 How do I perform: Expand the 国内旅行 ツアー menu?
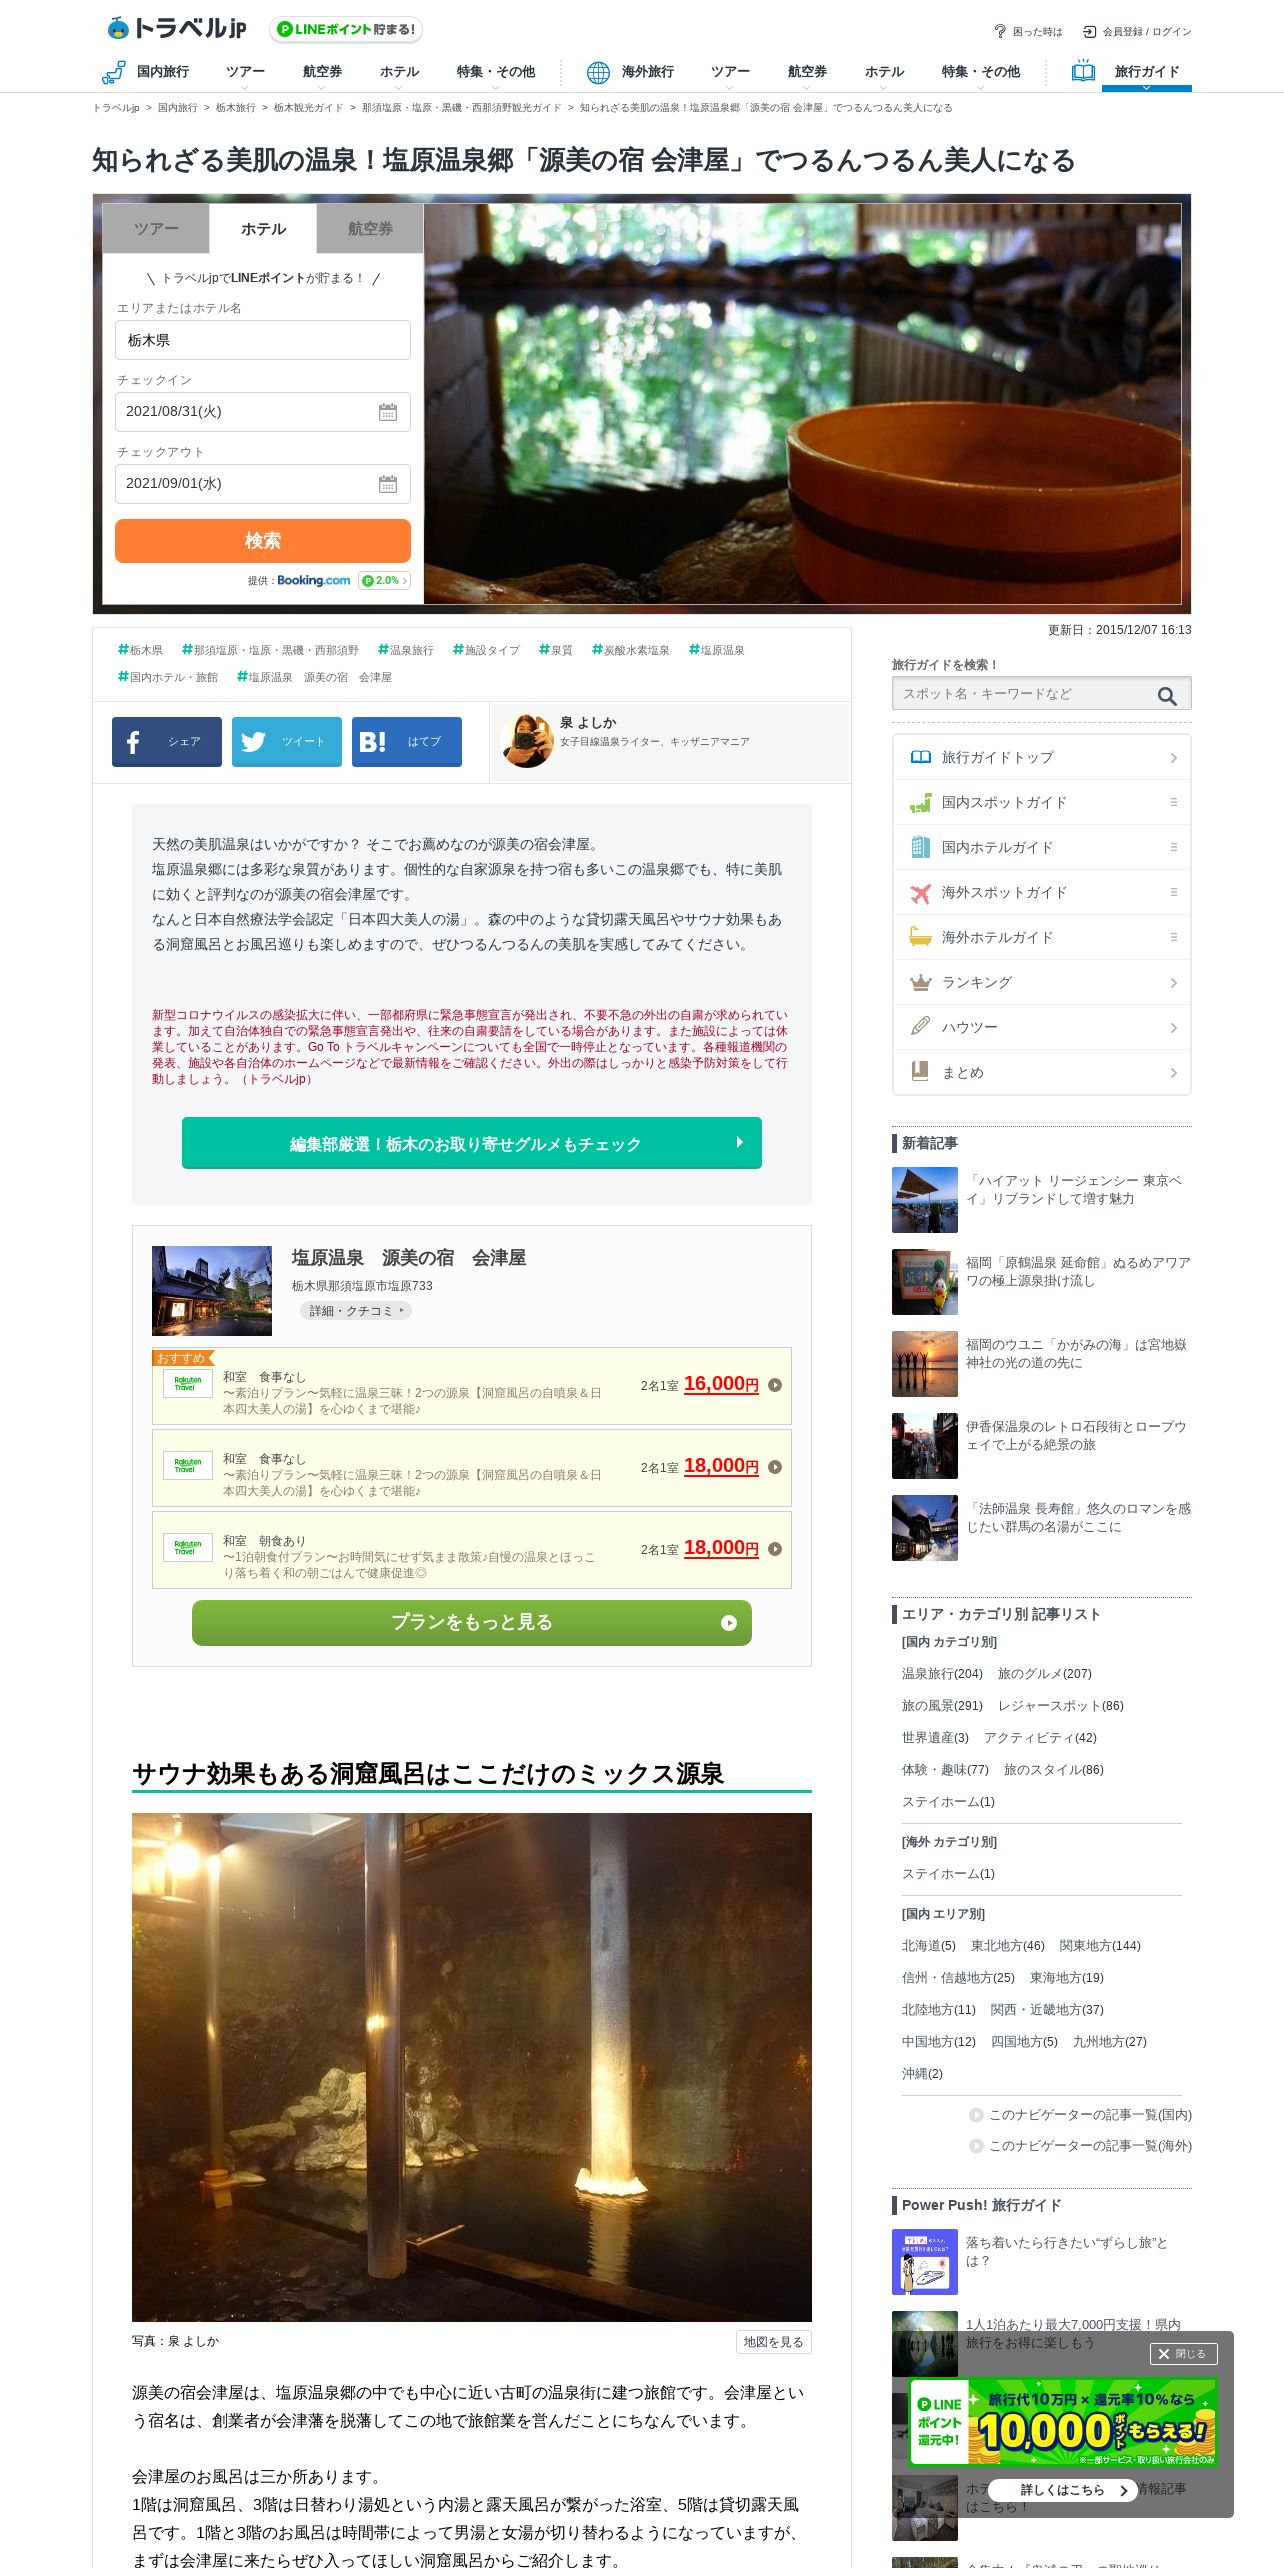click(245, 74)
